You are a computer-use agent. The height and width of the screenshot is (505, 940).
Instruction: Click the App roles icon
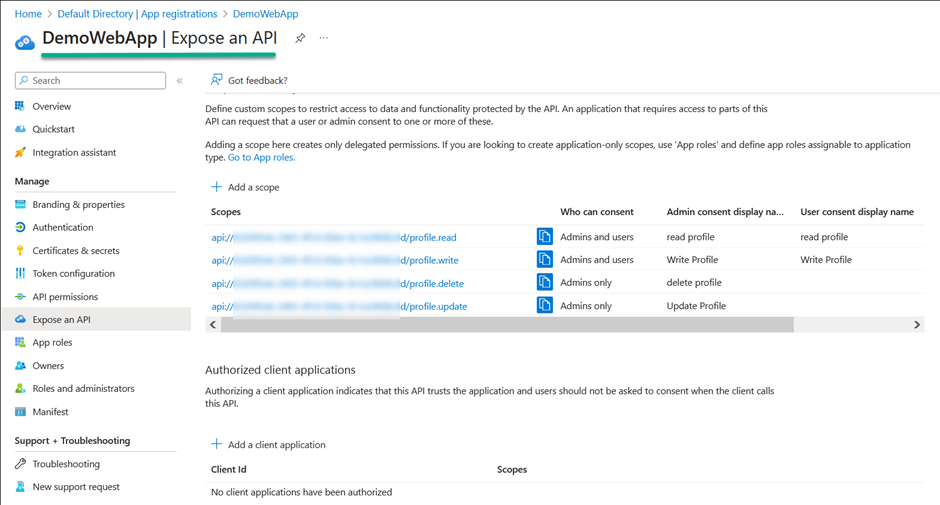pos(20,342)
